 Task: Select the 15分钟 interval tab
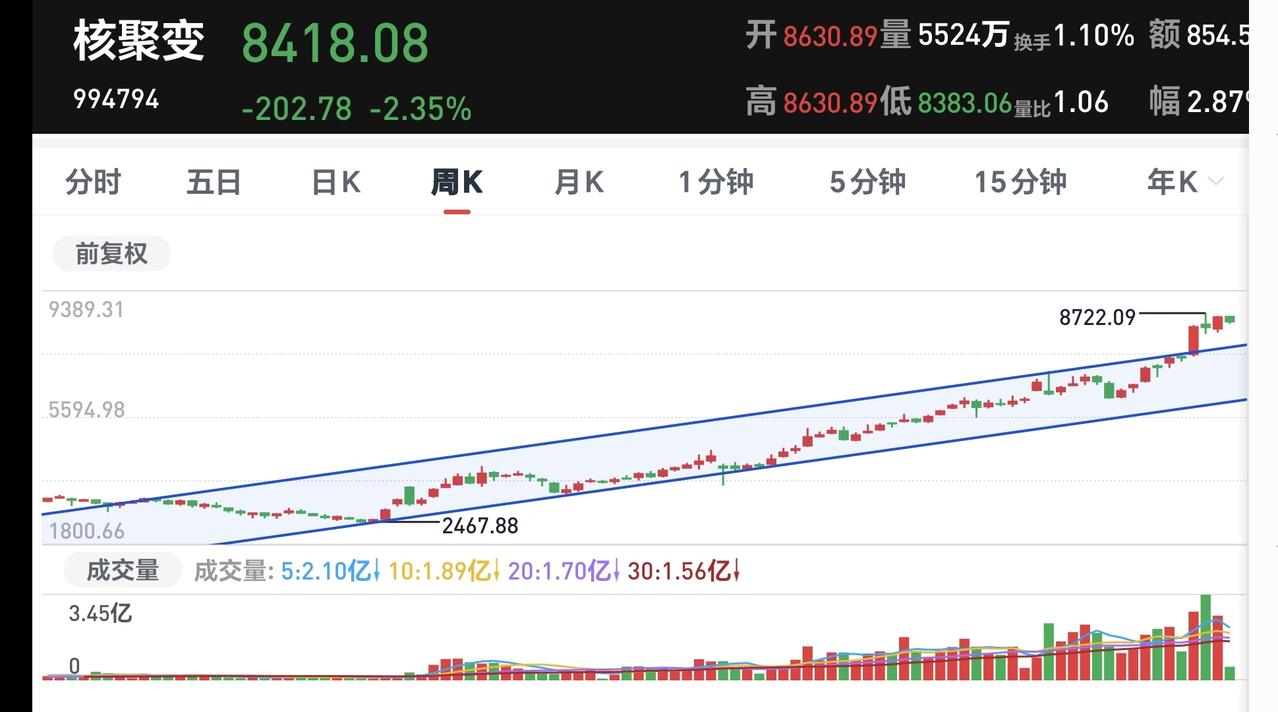pos(1021,182)
